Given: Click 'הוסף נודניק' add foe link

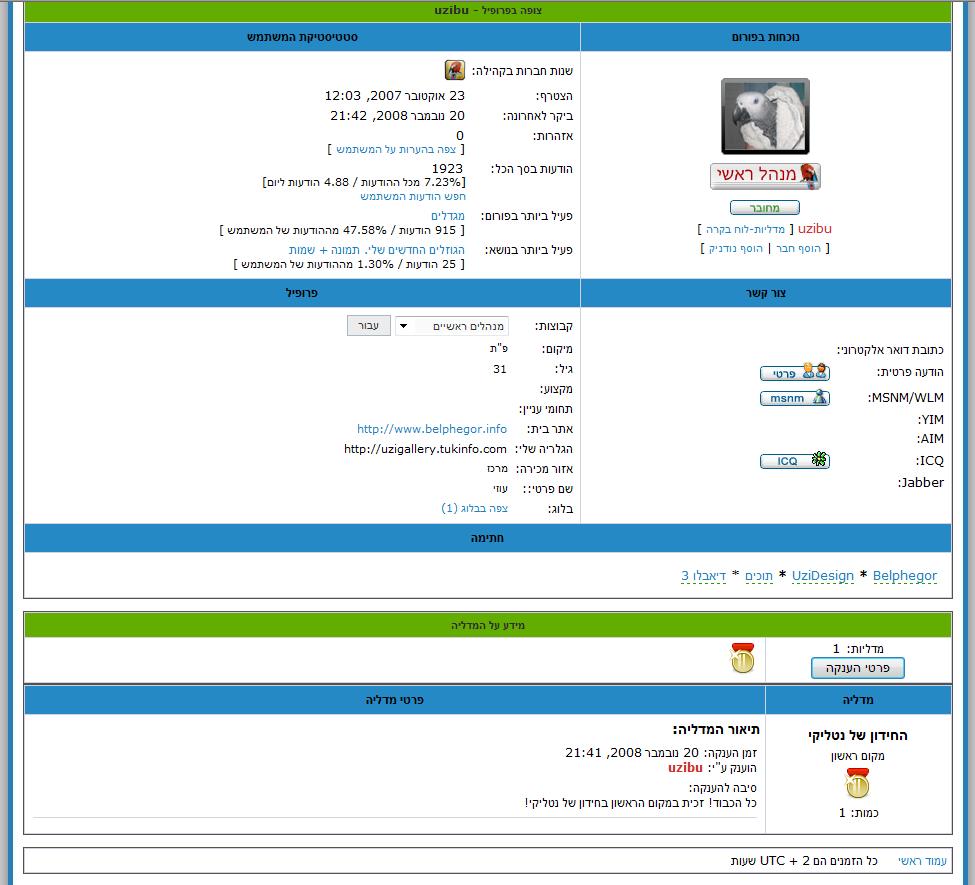Looking at the screenshot, I should tap(738, 248).
